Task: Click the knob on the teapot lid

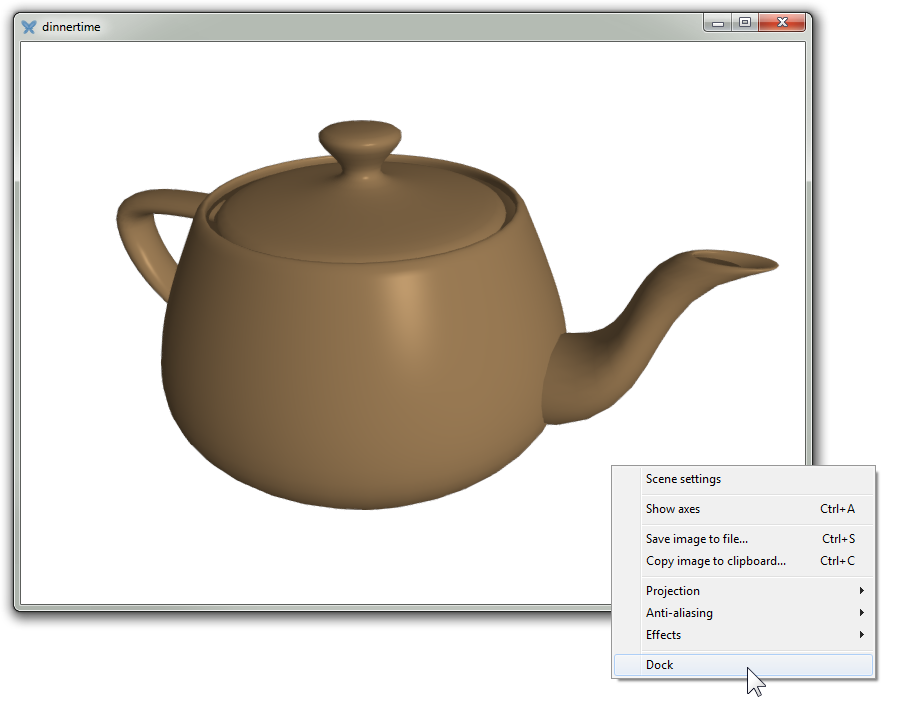Action: [x=360, y=141]
